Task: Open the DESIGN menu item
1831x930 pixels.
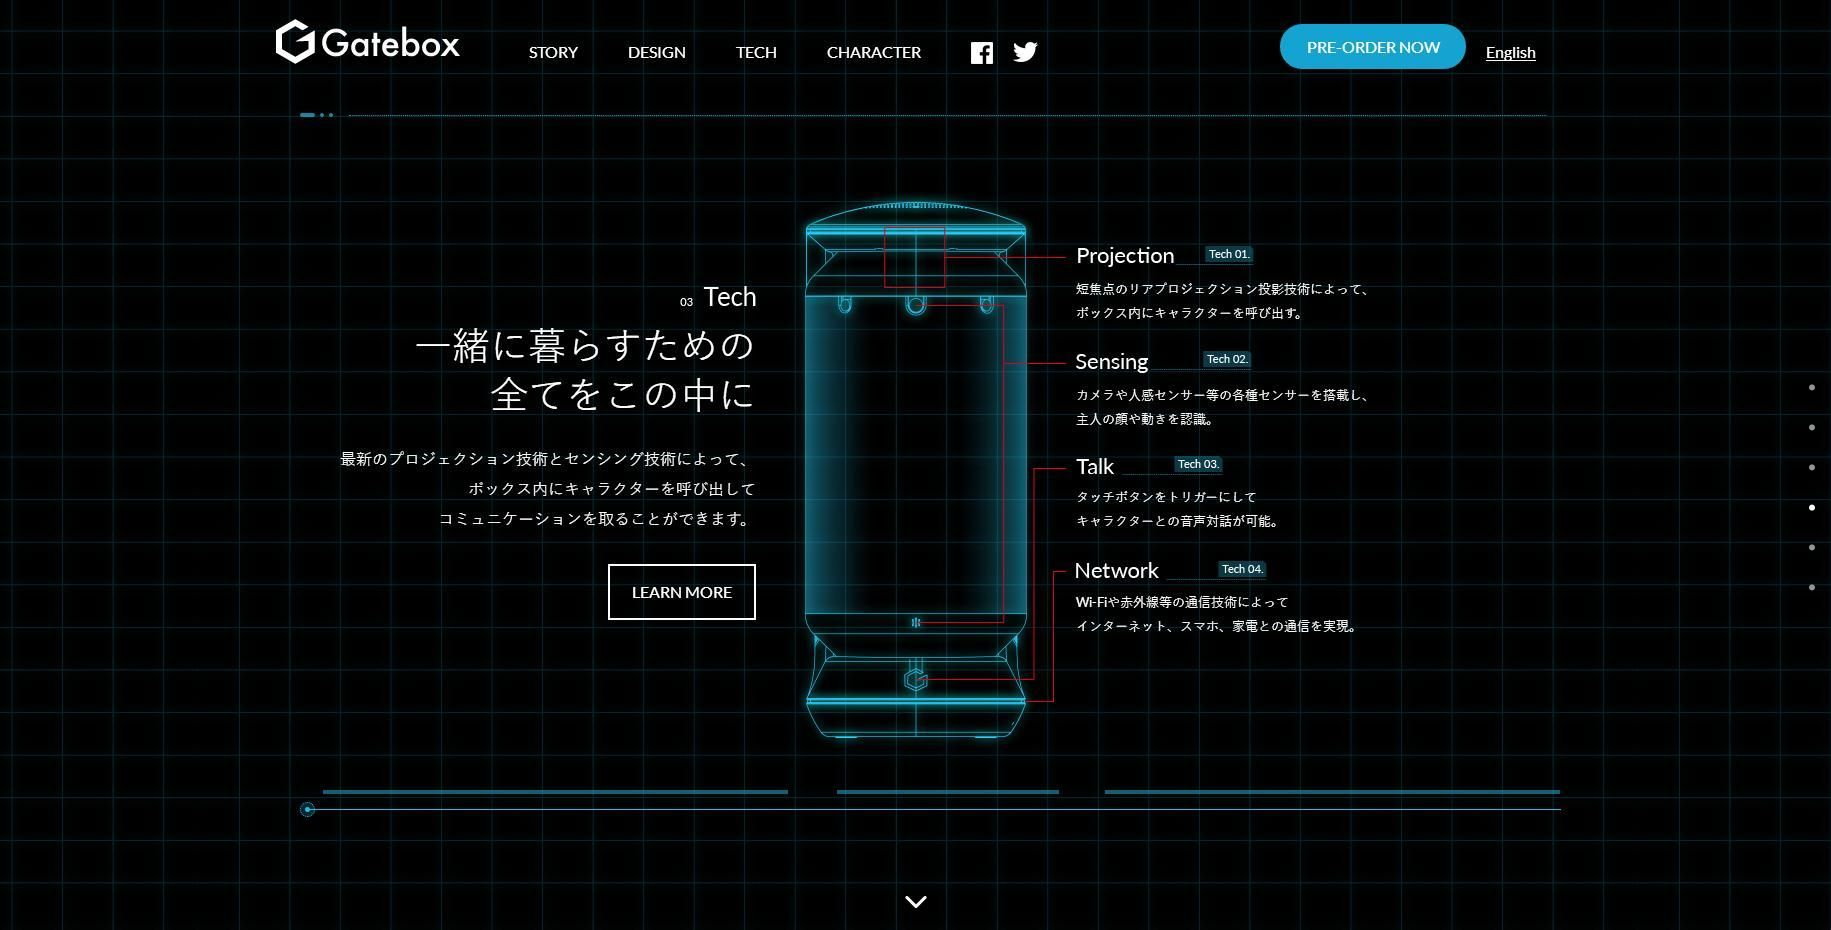Action: pos(657,52)
